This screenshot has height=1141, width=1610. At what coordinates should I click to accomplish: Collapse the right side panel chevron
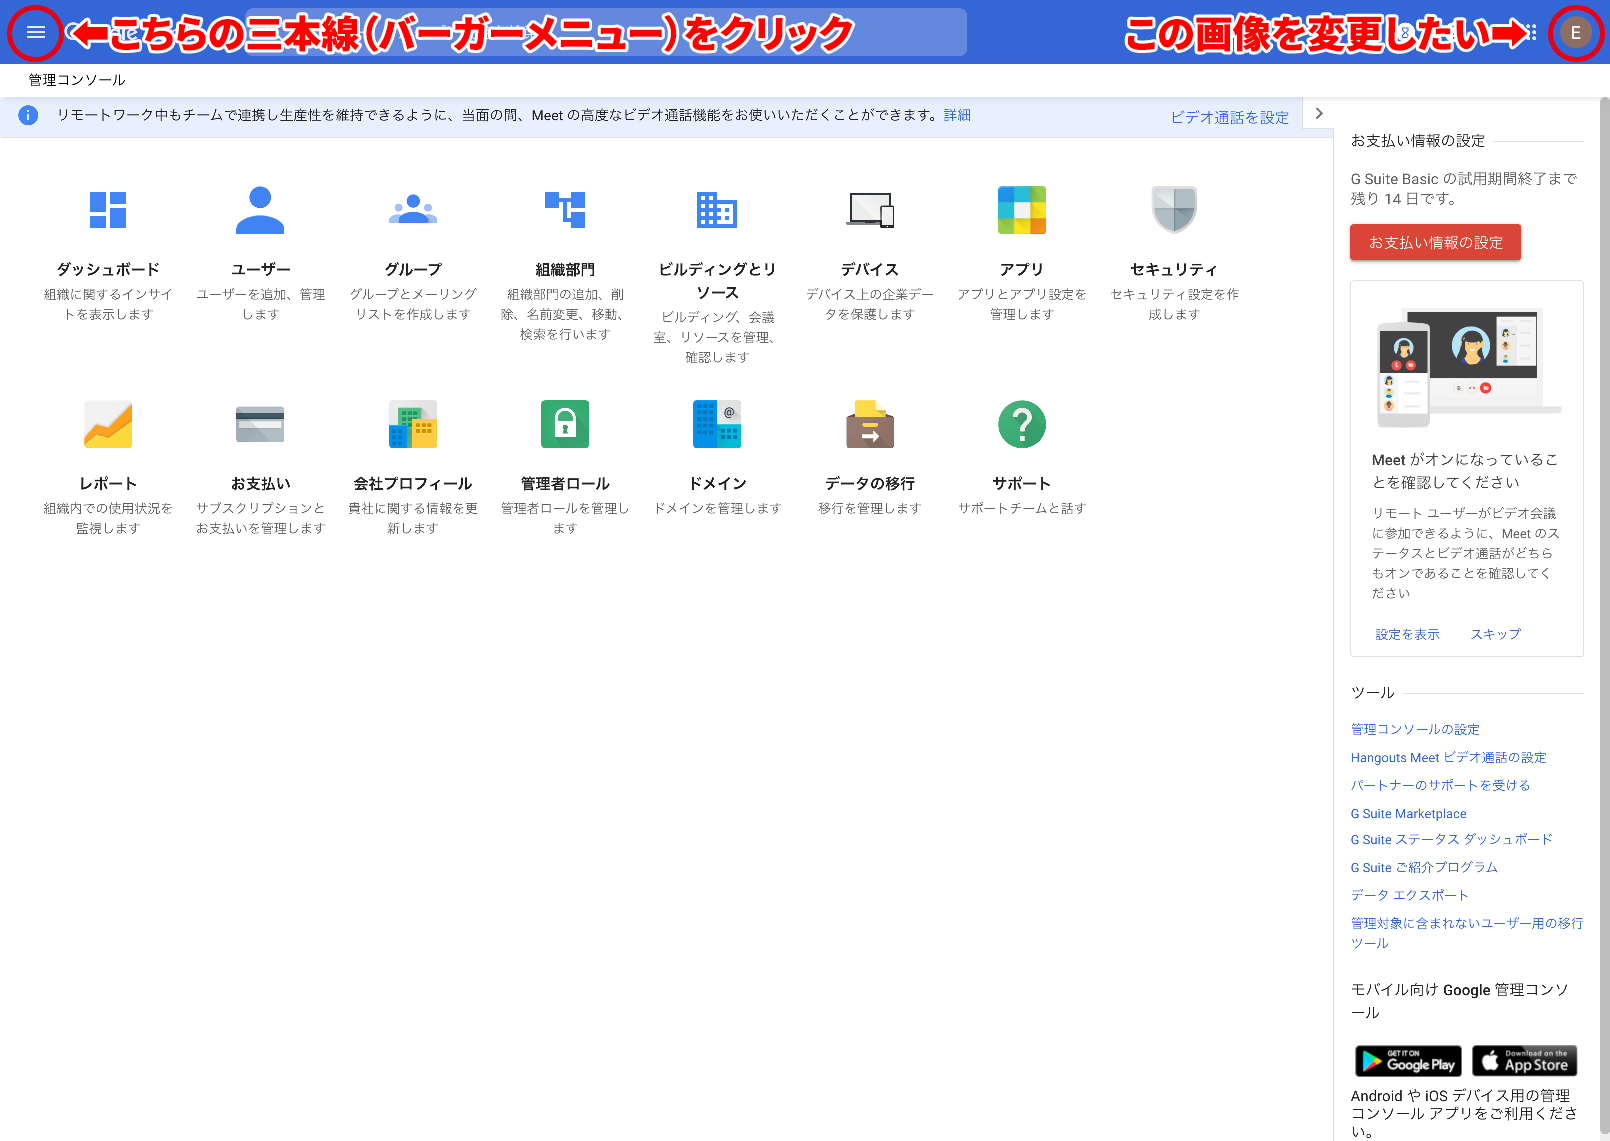[x=1319, y=114]
